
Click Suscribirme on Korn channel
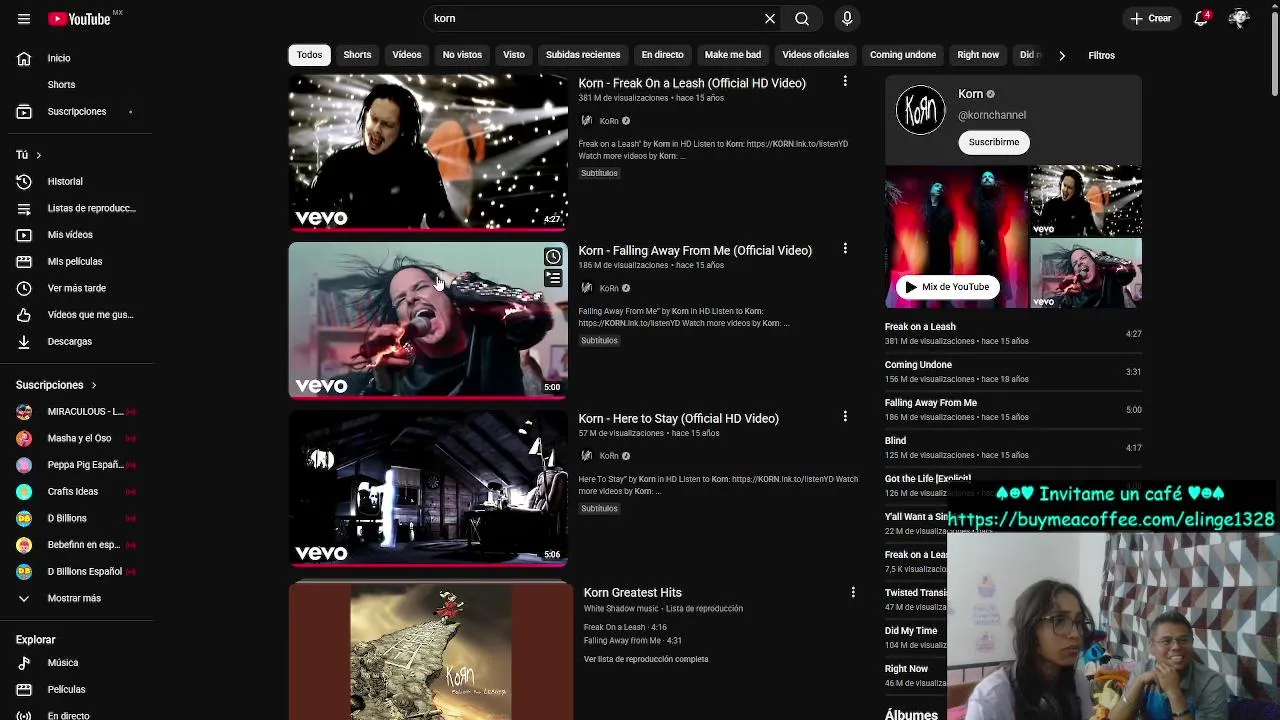click(x=993, y=142)
